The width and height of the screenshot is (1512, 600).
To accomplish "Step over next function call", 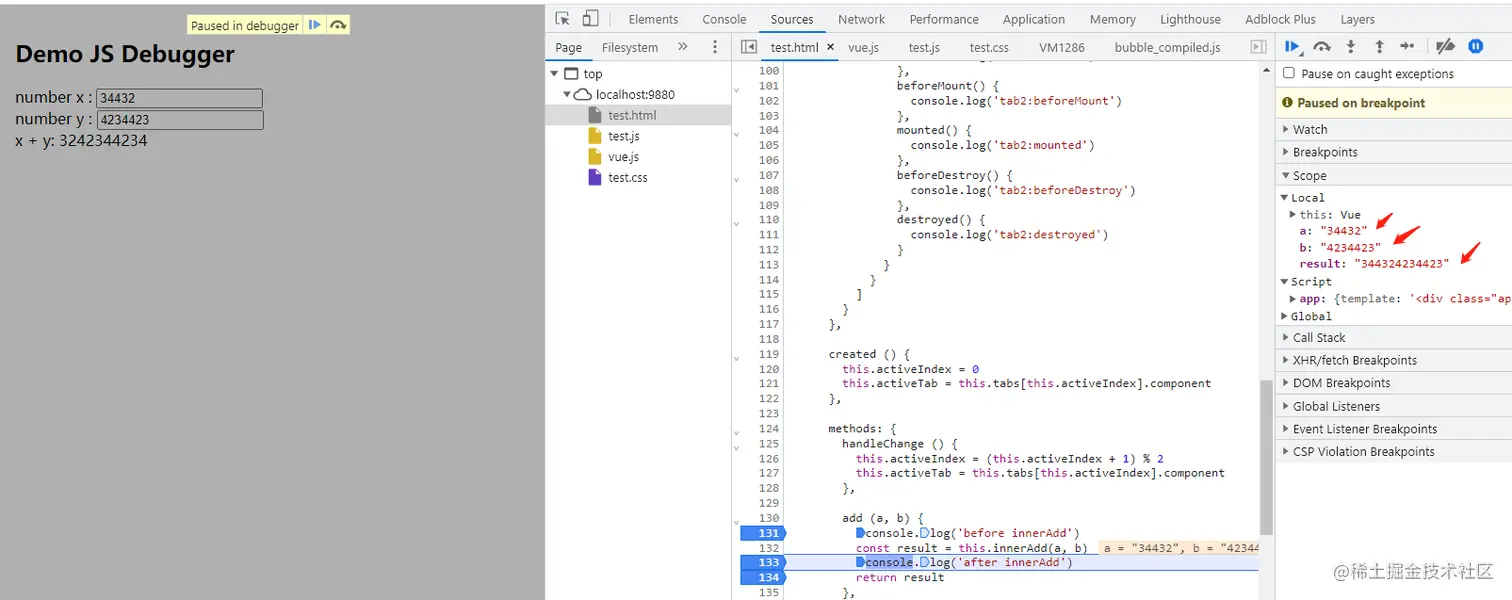I will pos(1322,46).
